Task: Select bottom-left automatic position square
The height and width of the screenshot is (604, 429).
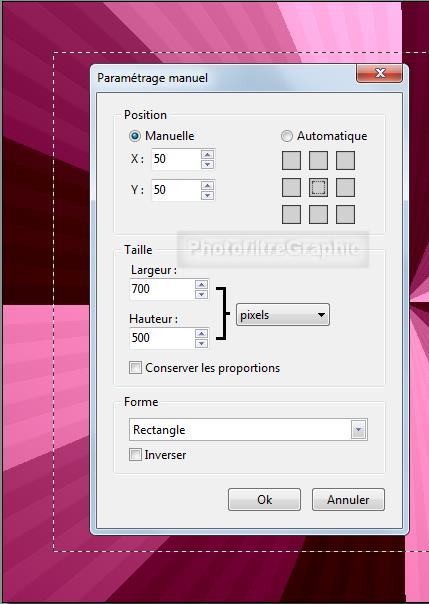Action: tap(291, 214)
